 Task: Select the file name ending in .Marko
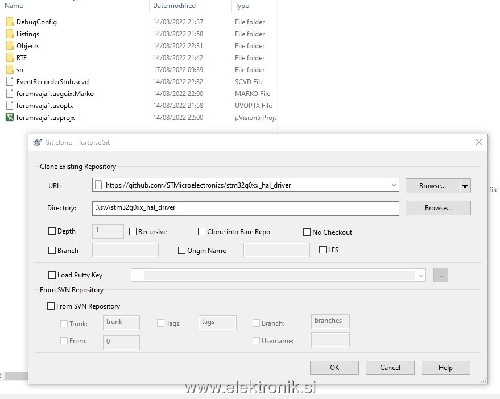tap(55, 94)
